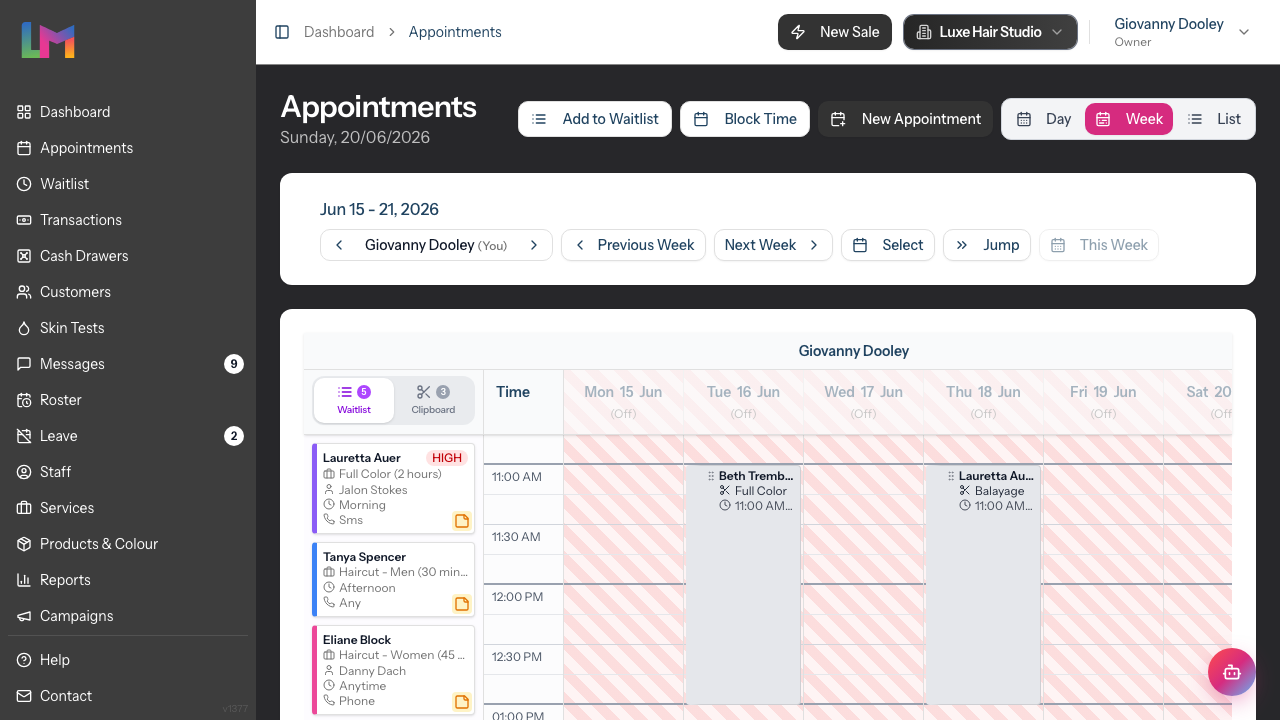Open Help in the sidebar
This screenshot has height=720, width=1280.
click(x=128, y=660)
